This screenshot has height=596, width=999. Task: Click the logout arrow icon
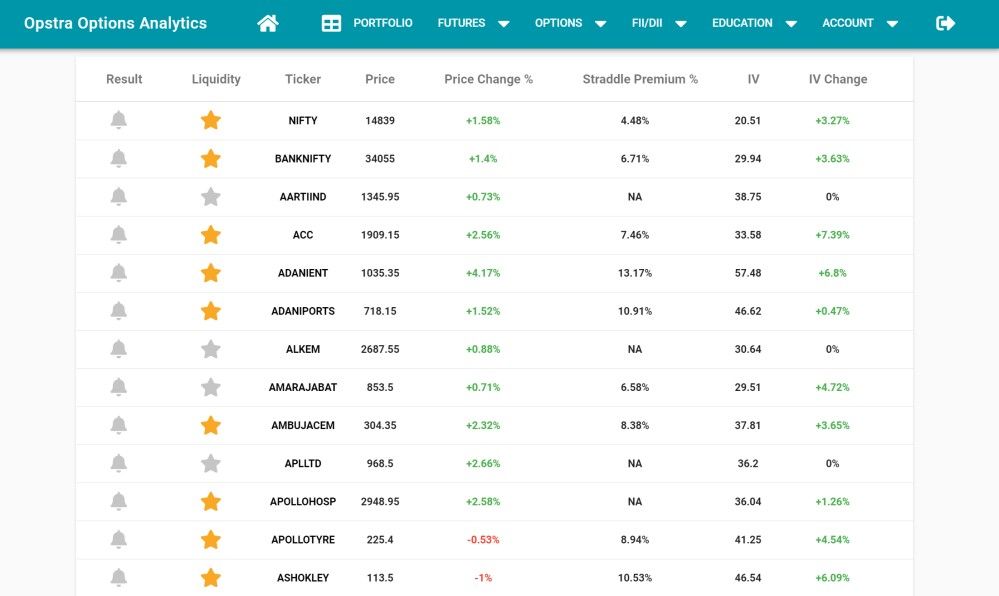[945, 23]
